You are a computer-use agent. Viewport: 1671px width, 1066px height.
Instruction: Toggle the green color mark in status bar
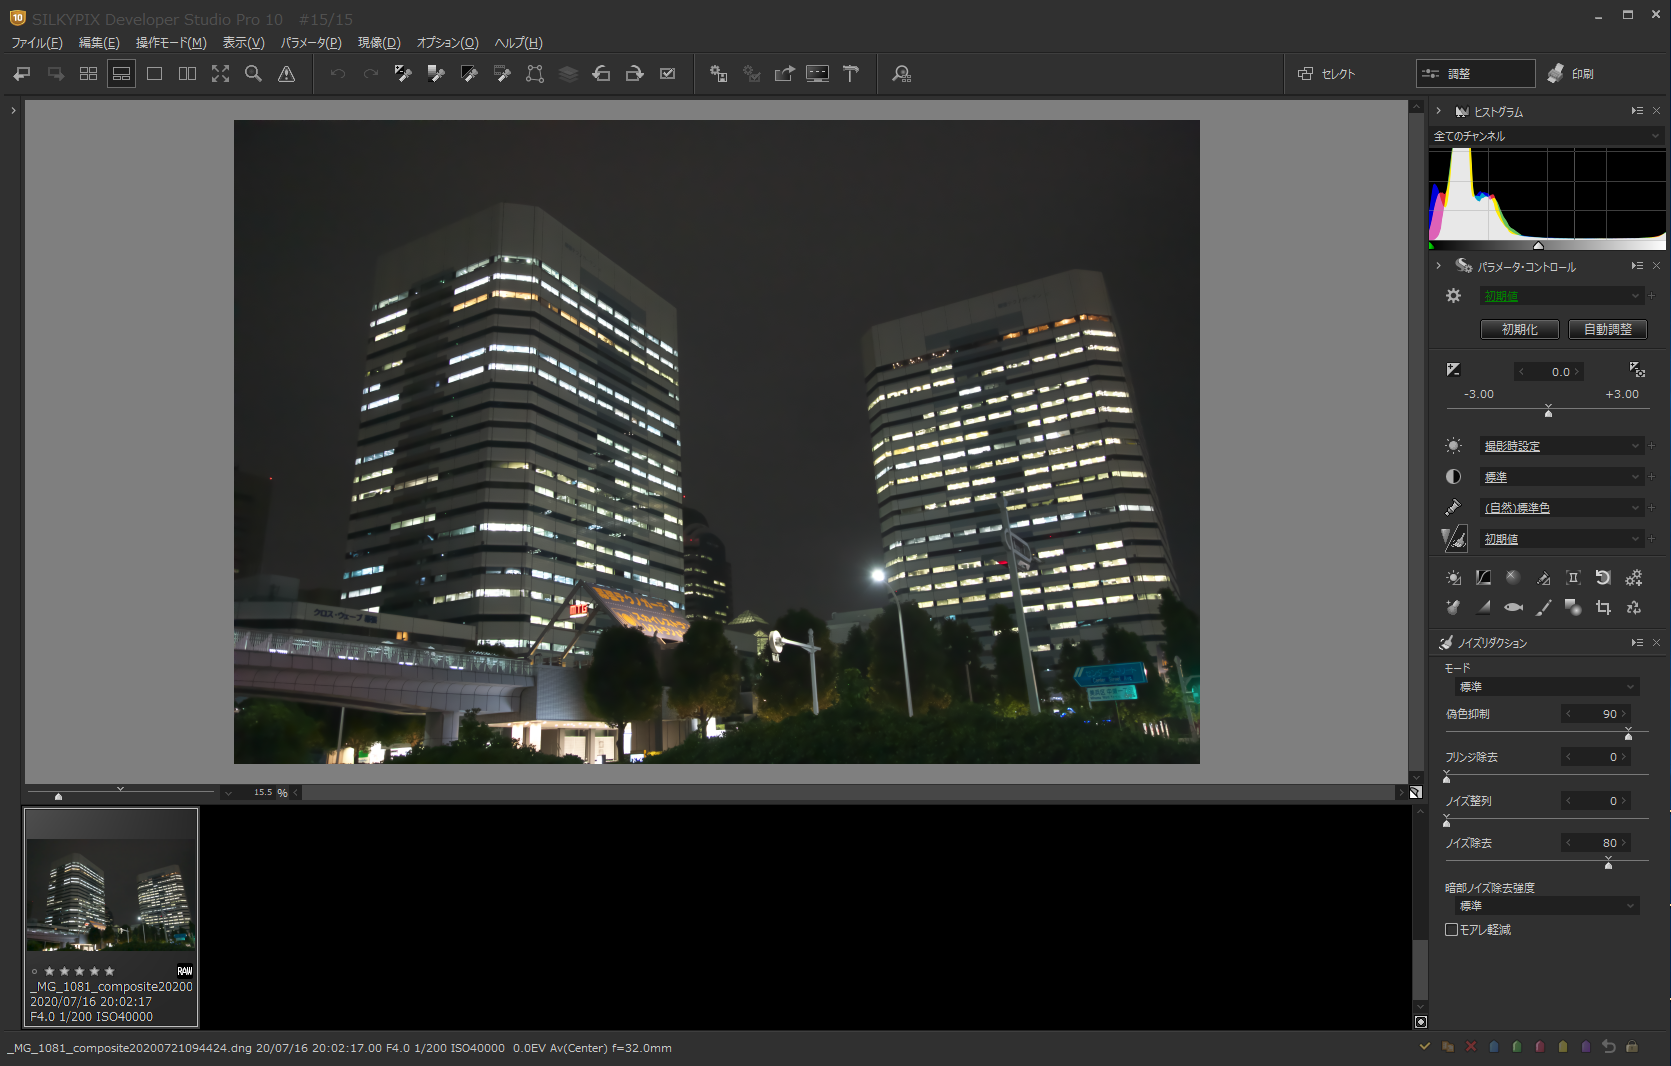1517,1047
